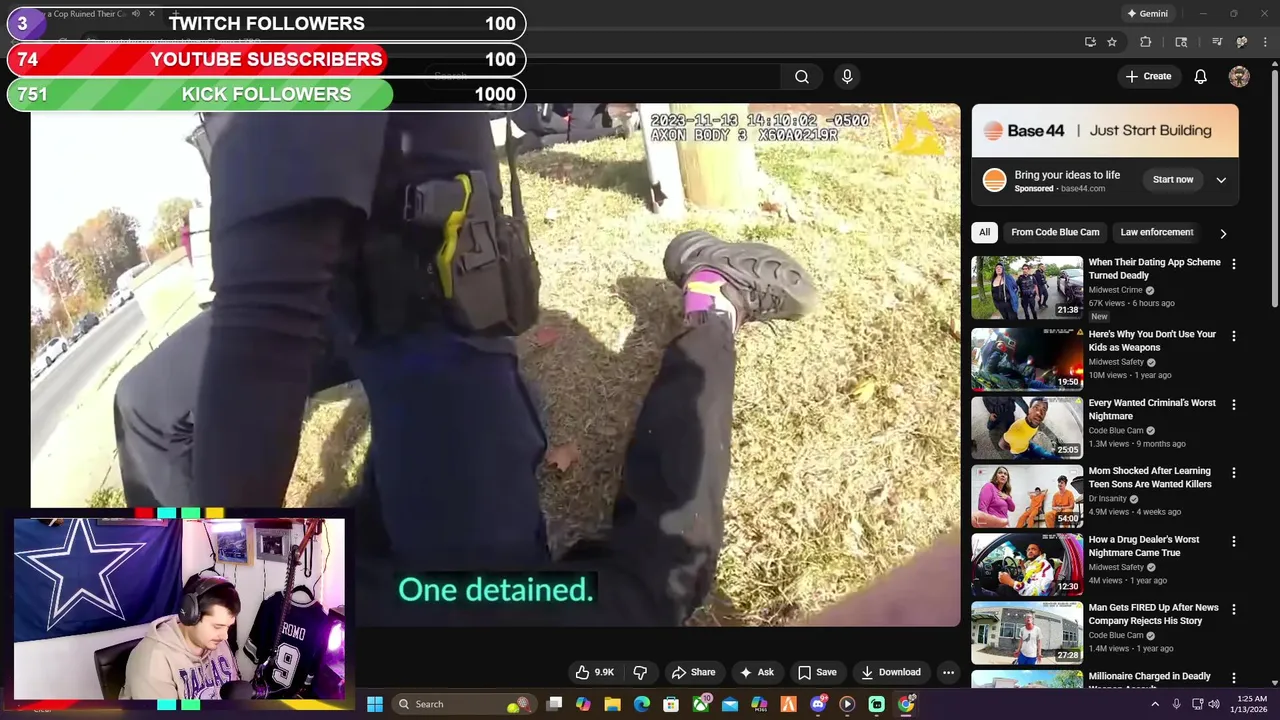Open File Explorer from the taskbar
Viewport: 1280px width, 720px height.
point(612,704)
